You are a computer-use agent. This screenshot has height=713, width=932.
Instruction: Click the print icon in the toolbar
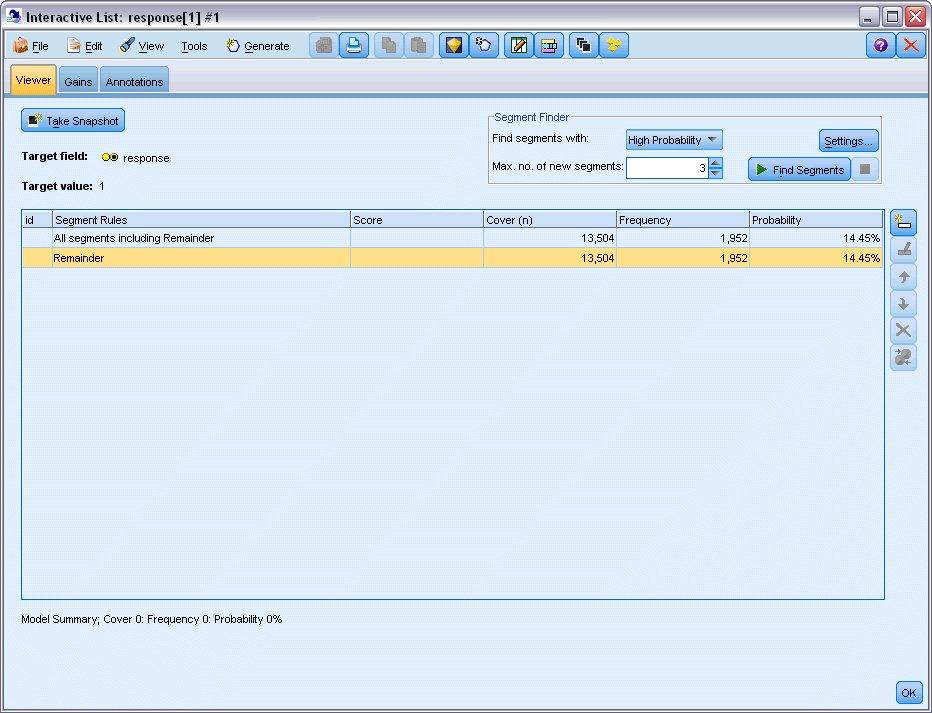point(354,45)
